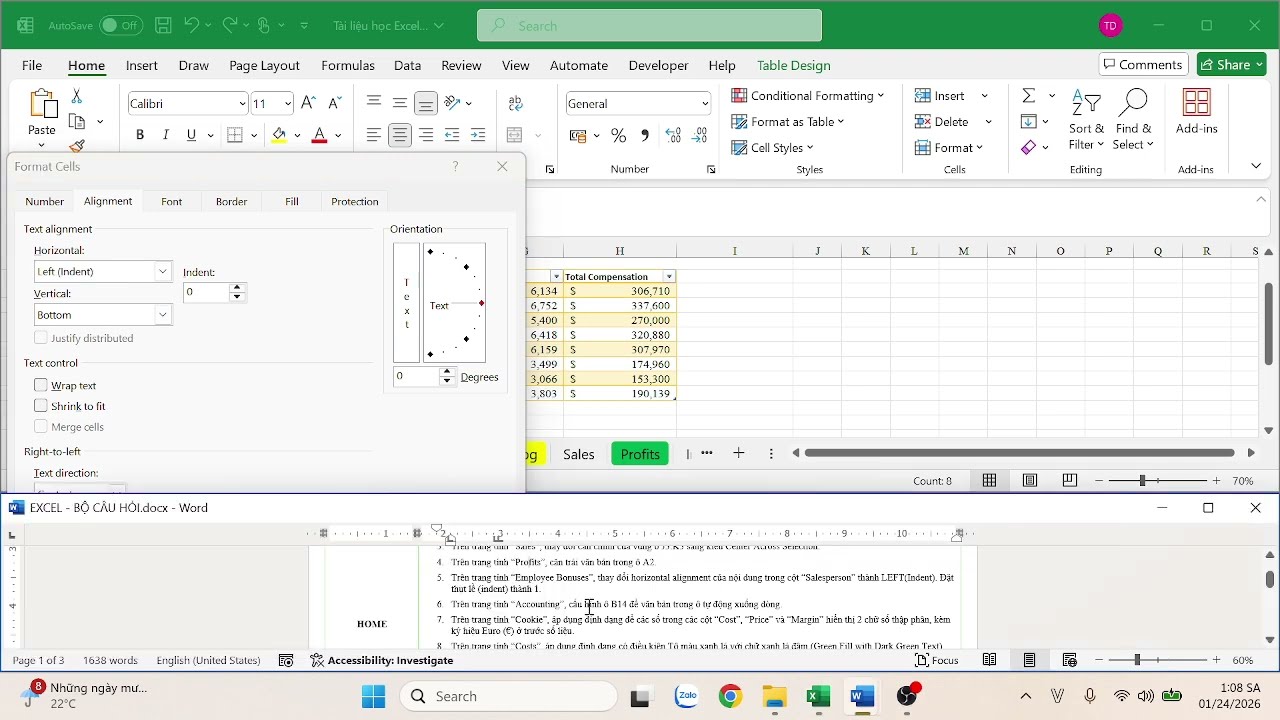The width and height of the screenshot is (1280, 720).
Task: Apply the red Font Color
Action: 320,135
